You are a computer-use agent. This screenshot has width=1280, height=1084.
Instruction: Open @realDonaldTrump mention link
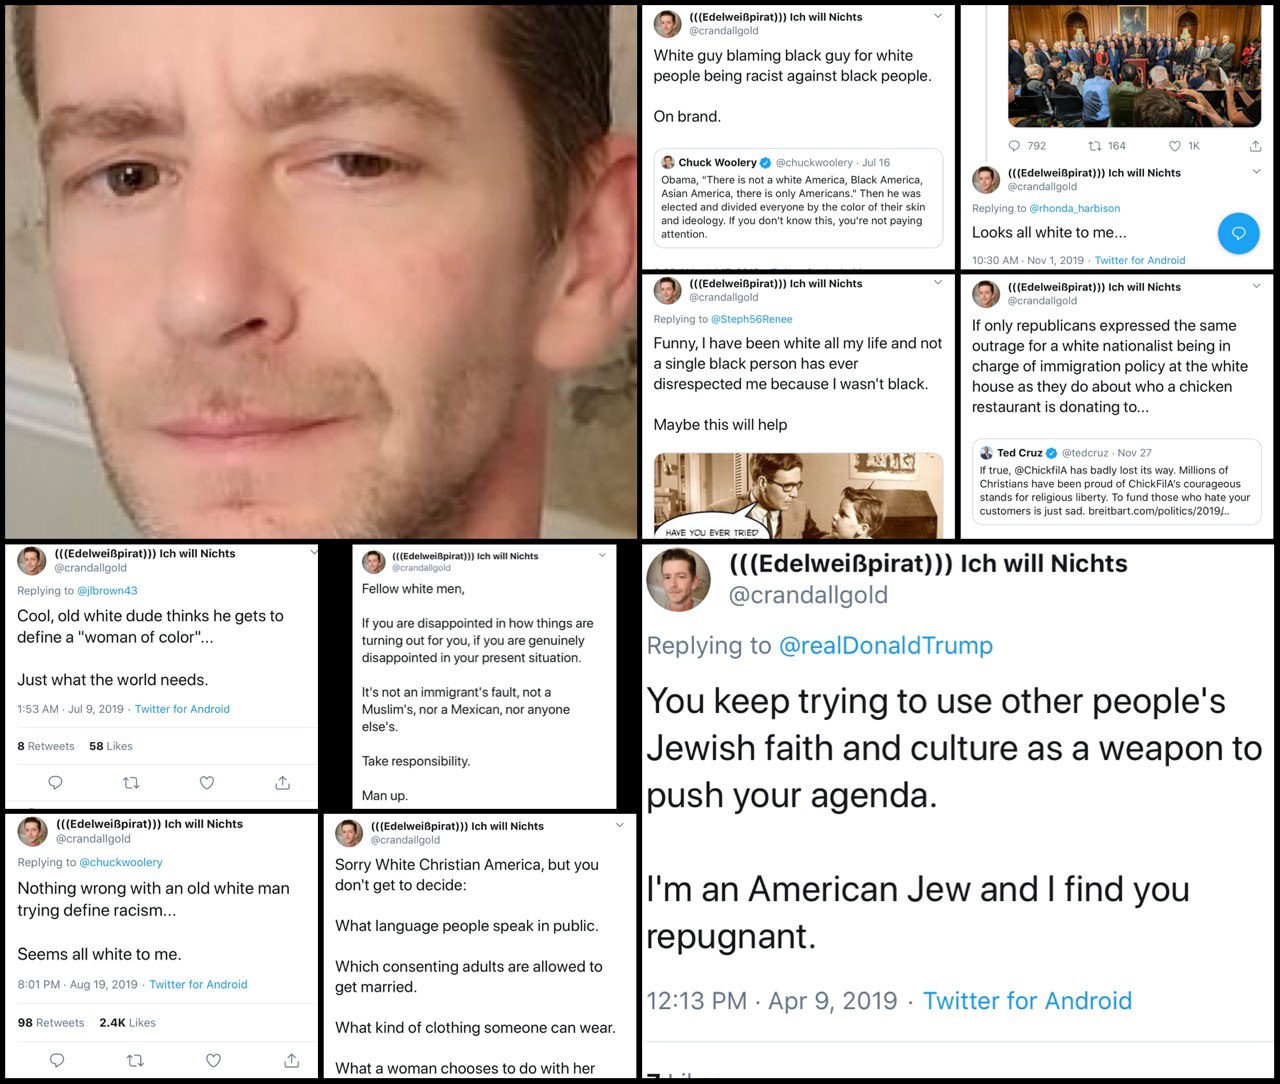click(x=885, y=646)
